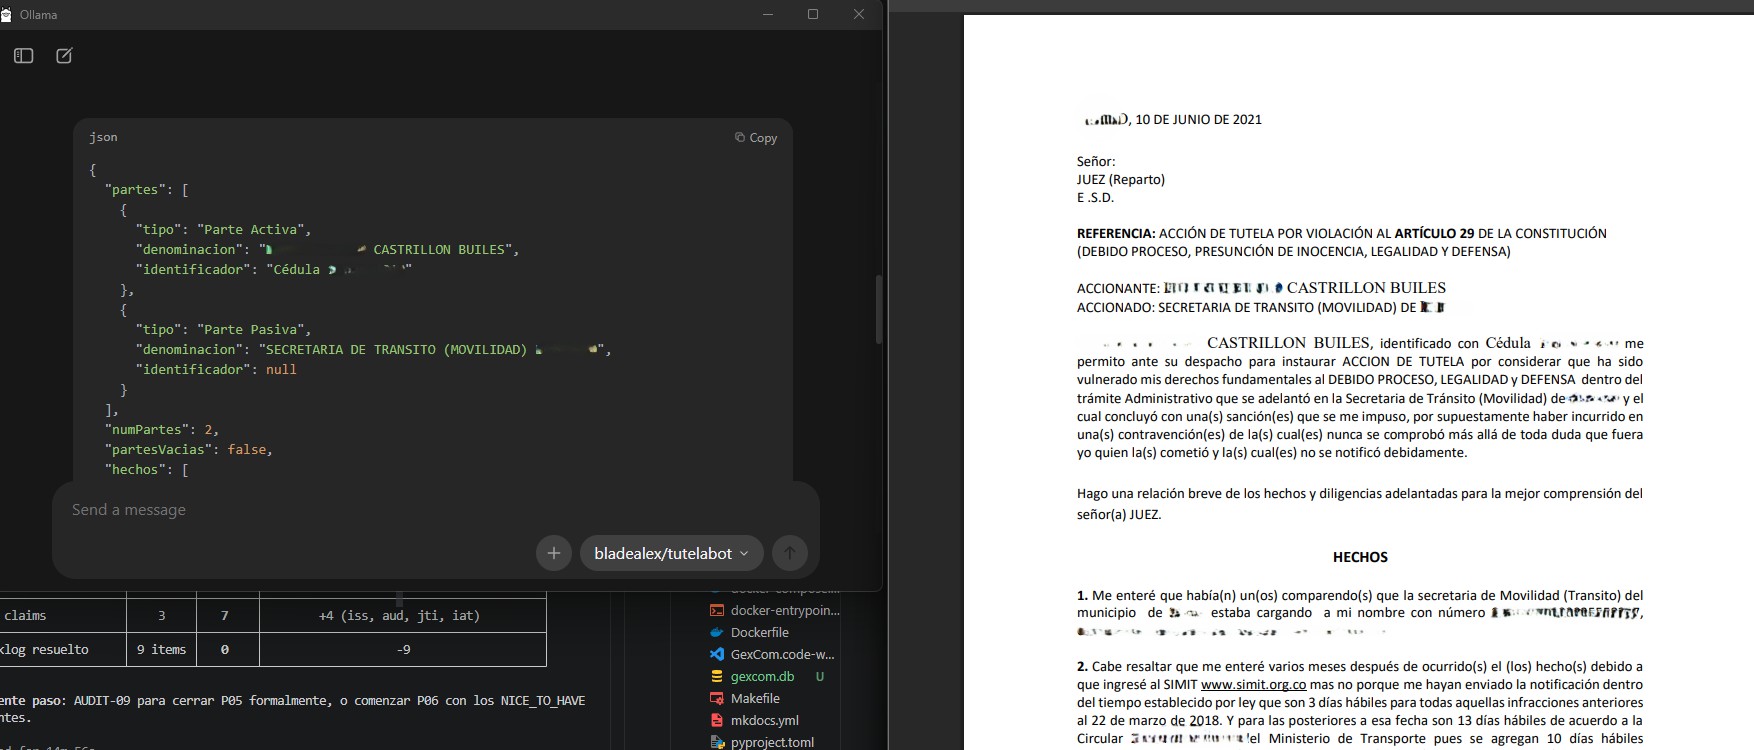Click JUEZ (Reparto) text in document
1754x750 pixels.
point(1121,180)
